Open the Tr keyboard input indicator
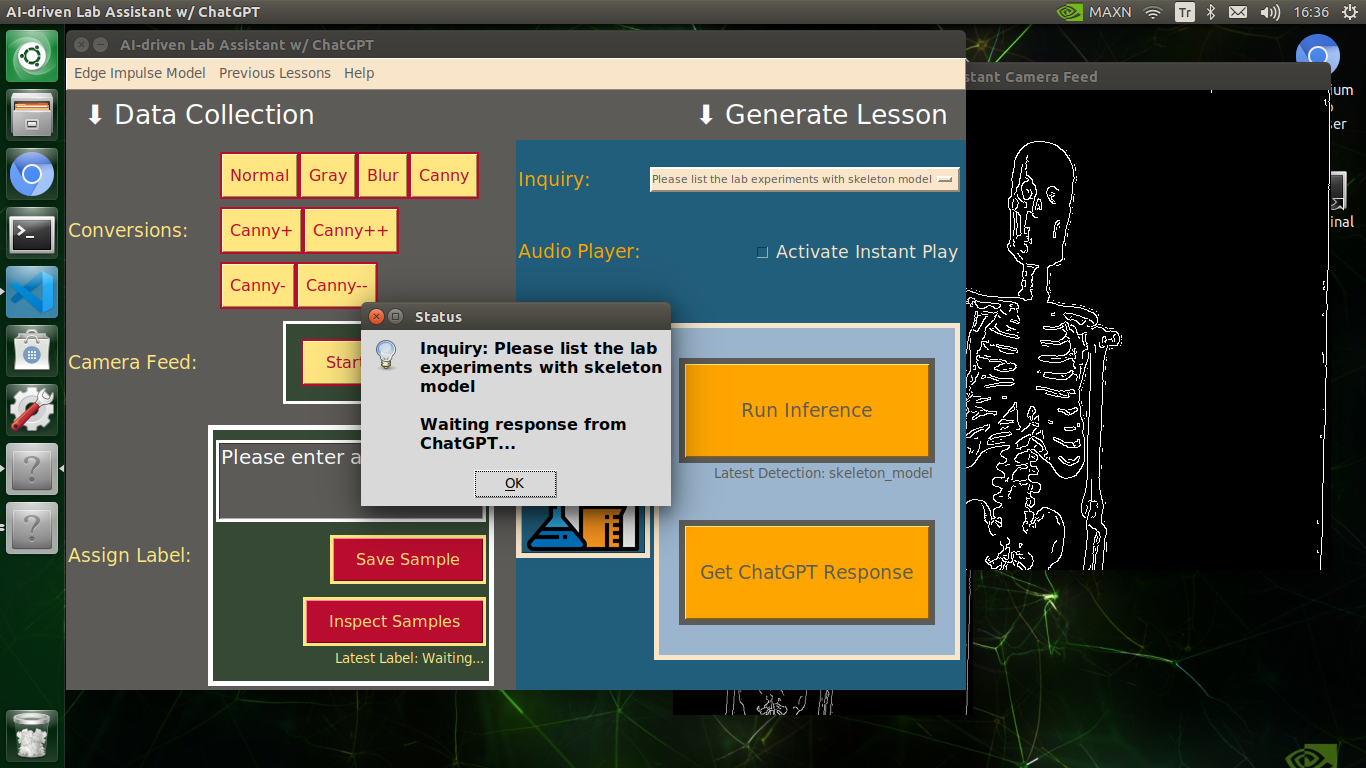The width and height of the screenshot is (1366, 768). pyautogui.click(x=1184, y=12)
